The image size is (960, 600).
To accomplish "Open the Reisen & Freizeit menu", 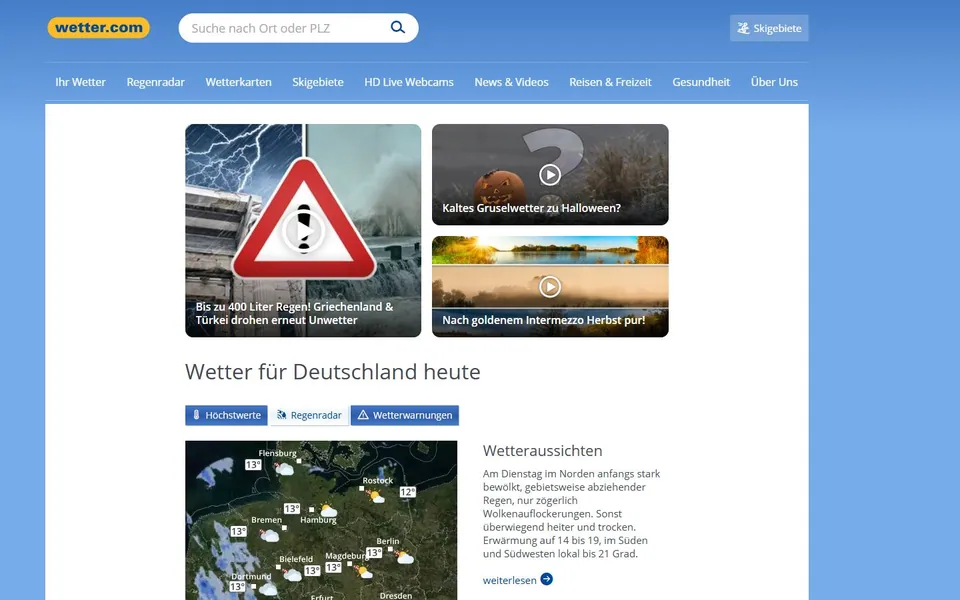I will point(610,82).
